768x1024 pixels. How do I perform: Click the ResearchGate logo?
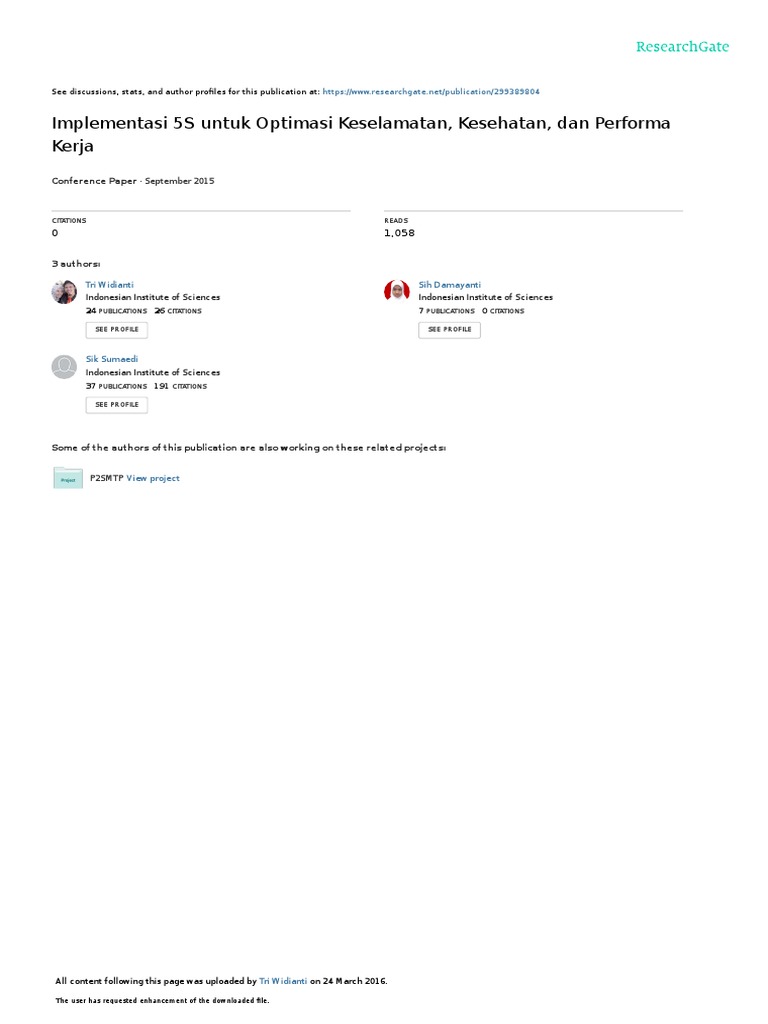tap(682, 47)
